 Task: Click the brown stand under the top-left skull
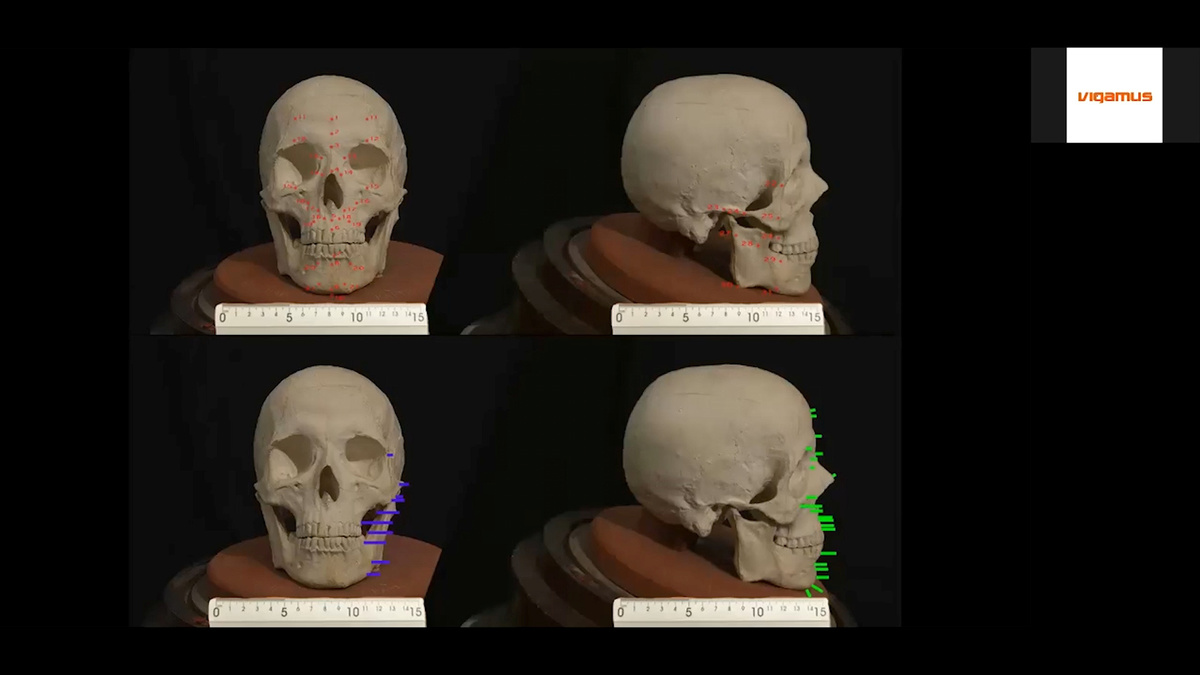tap(420, 270)
